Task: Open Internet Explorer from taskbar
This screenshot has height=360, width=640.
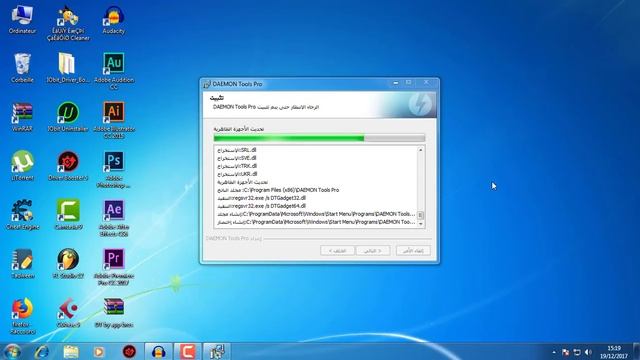Action: [42, 351]
